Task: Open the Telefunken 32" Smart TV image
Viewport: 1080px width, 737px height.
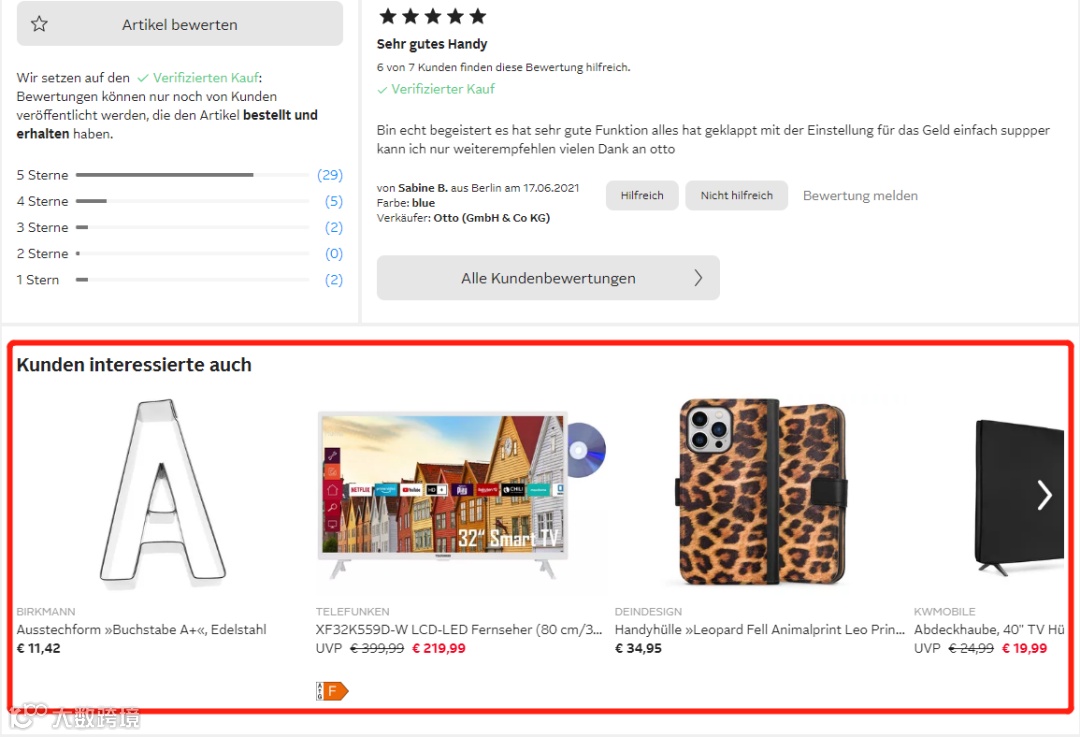Action: tap(460, 495)
